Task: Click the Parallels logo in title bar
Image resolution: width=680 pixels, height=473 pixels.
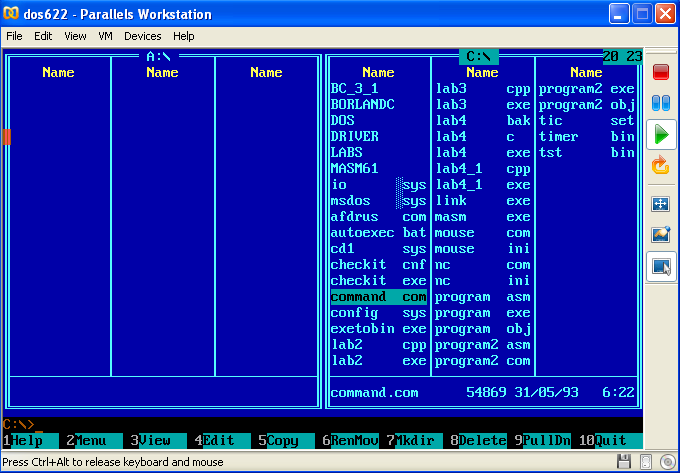Action: click(10, 14)
